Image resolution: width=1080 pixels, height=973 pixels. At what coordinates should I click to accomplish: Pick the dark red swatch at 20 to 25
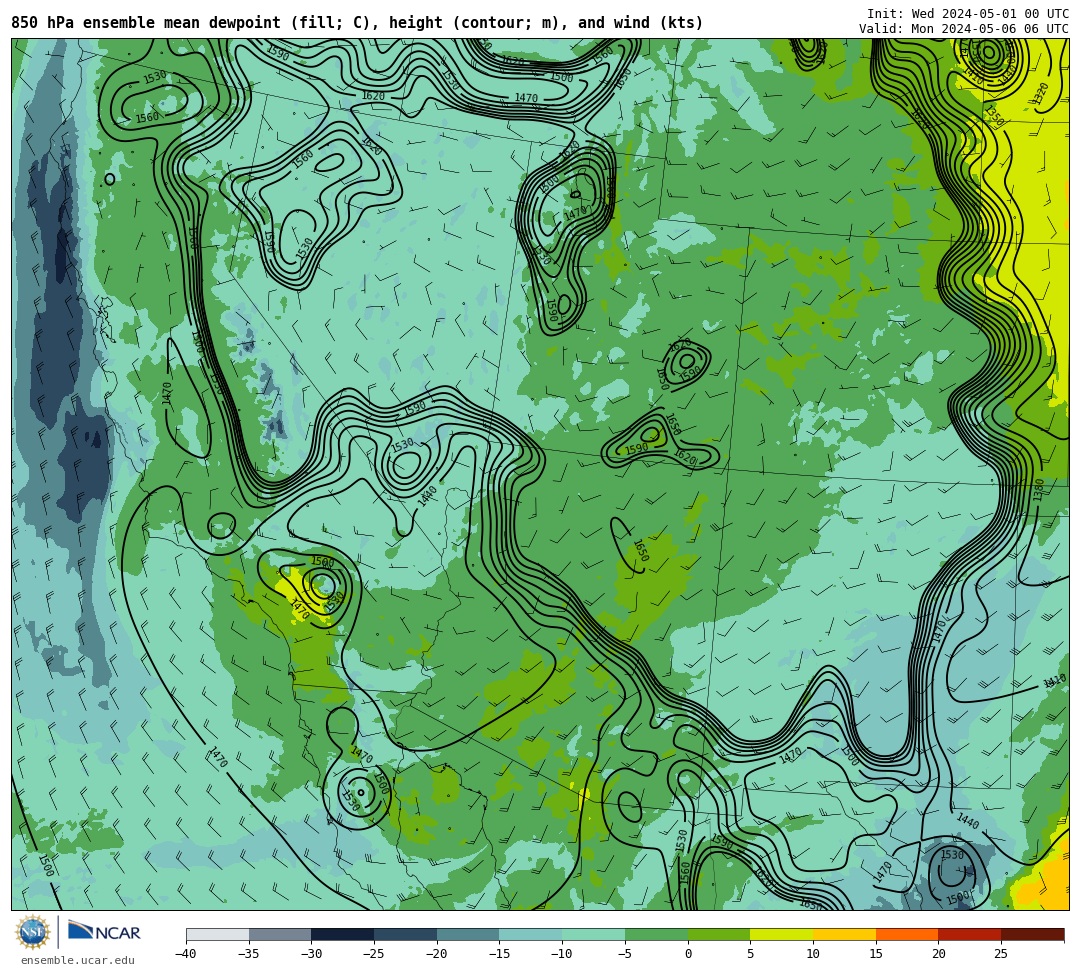(970, 934)
